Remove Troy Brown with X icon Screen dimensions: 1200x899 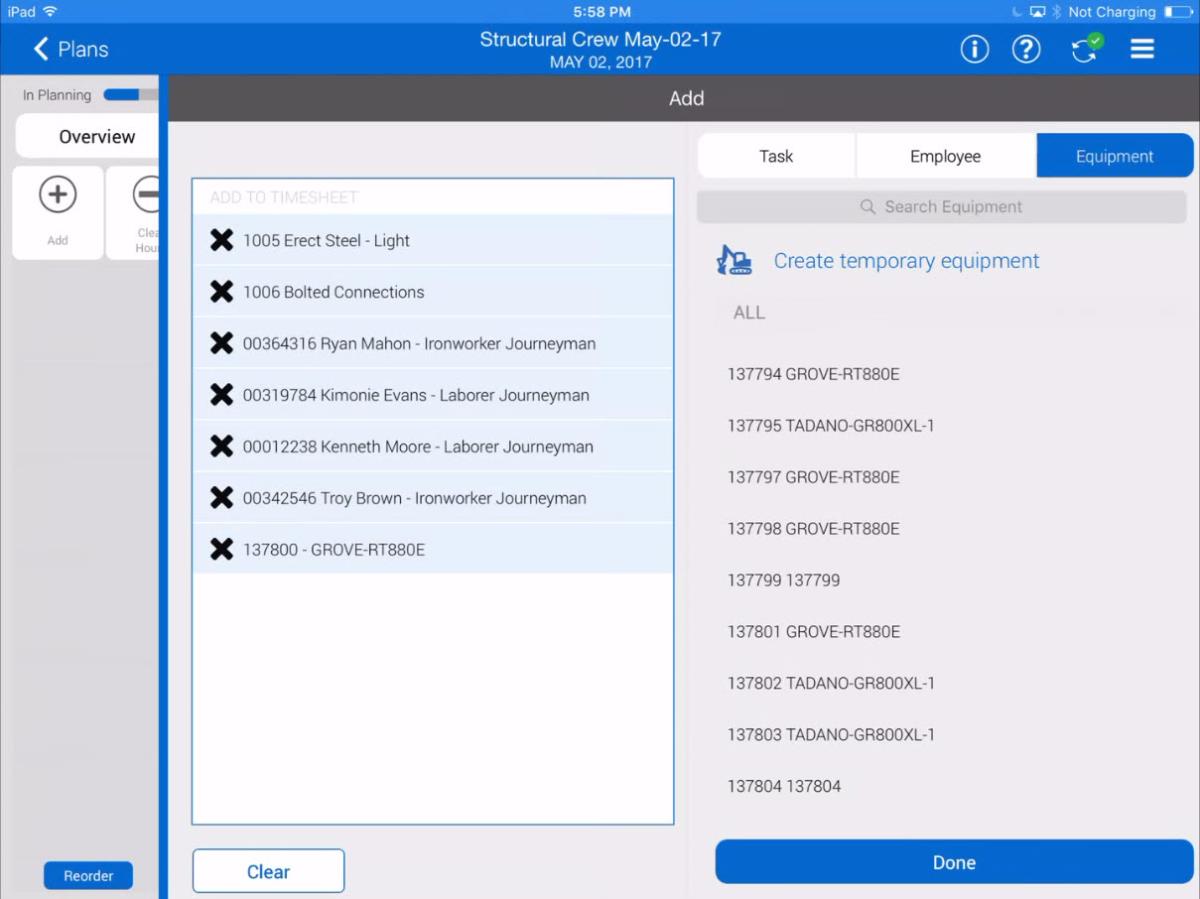[x=222, y=498]
